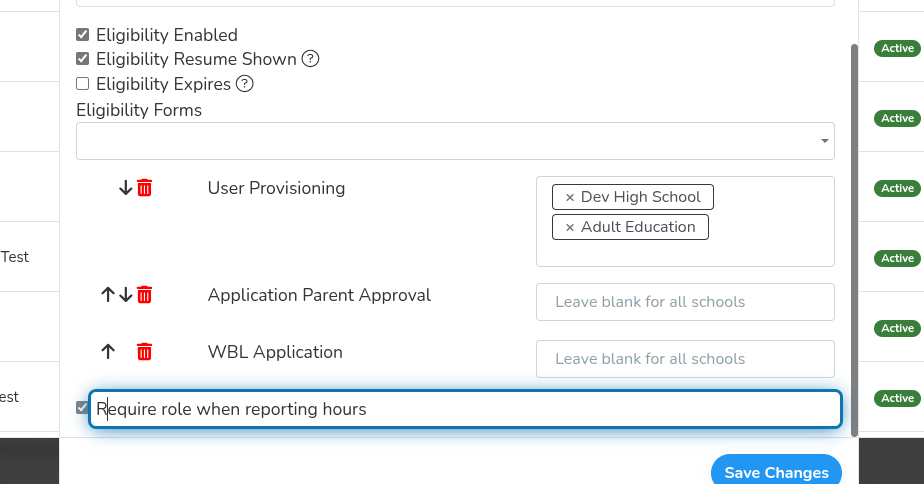Click the modal vertical scrollbar
This screenshot has width=924, height=484.
[x=854, y=241]
